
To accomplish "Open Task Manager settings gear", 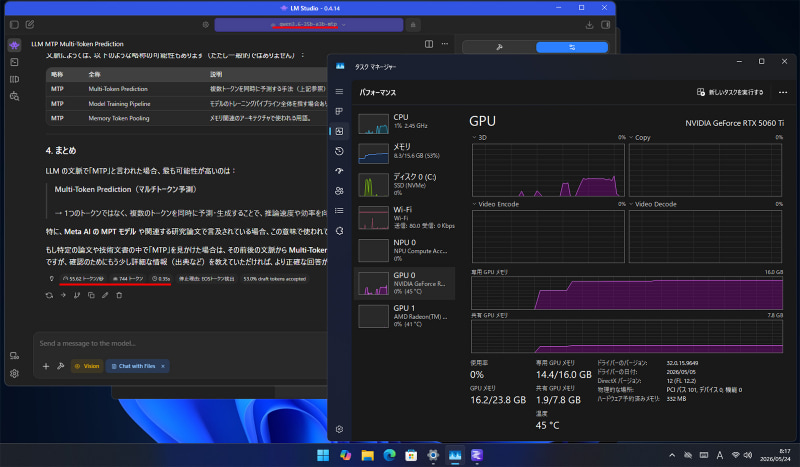I will [x=339, y=429].
